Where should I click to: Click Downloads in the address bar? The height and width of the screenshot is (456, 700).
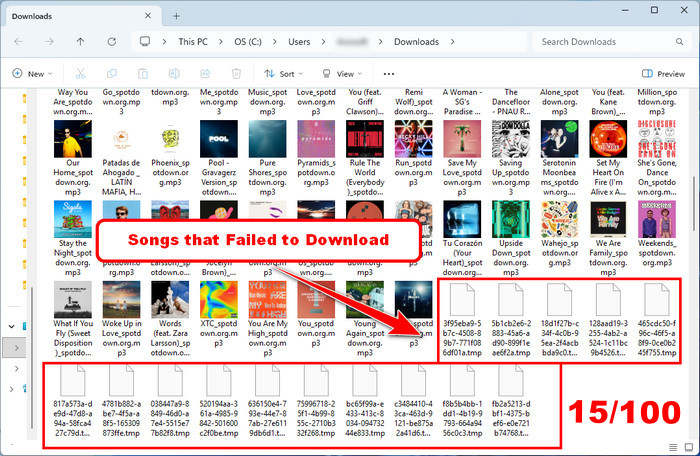click(416, 42)
